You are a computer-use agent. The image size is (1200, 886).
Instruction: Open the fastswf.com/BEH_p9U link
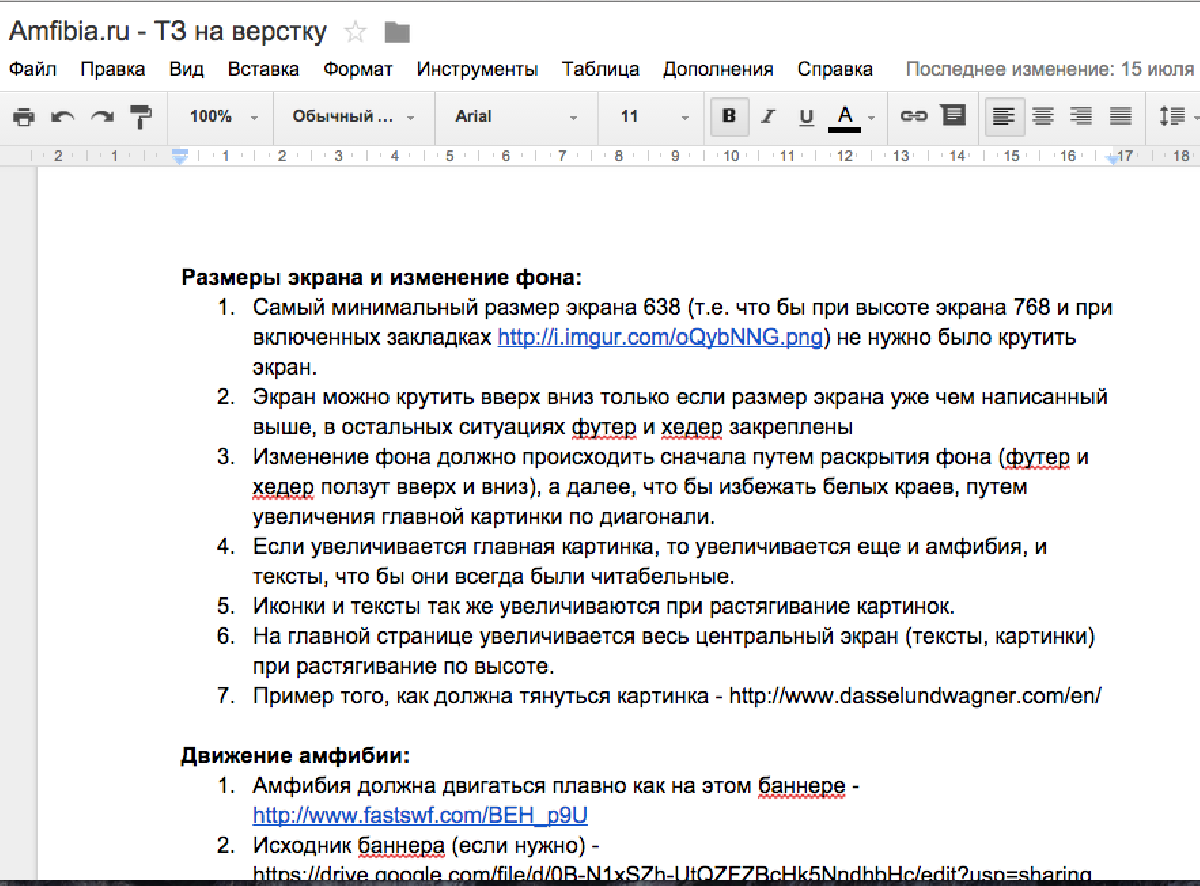coord(420,815)
